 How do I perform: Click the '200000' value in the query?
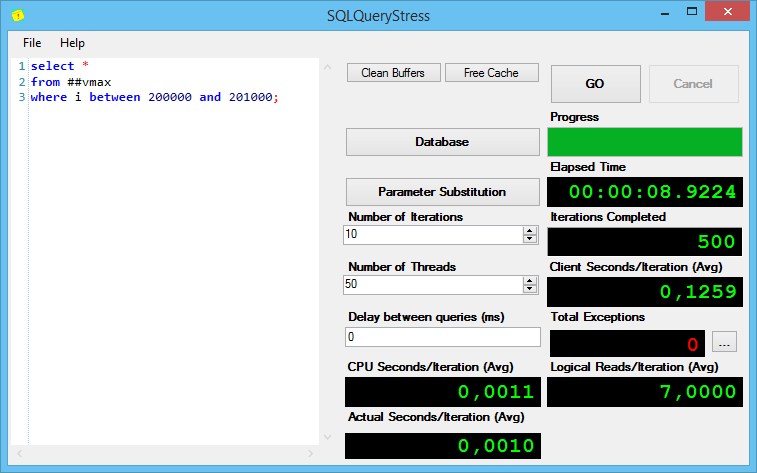[170, 97]
